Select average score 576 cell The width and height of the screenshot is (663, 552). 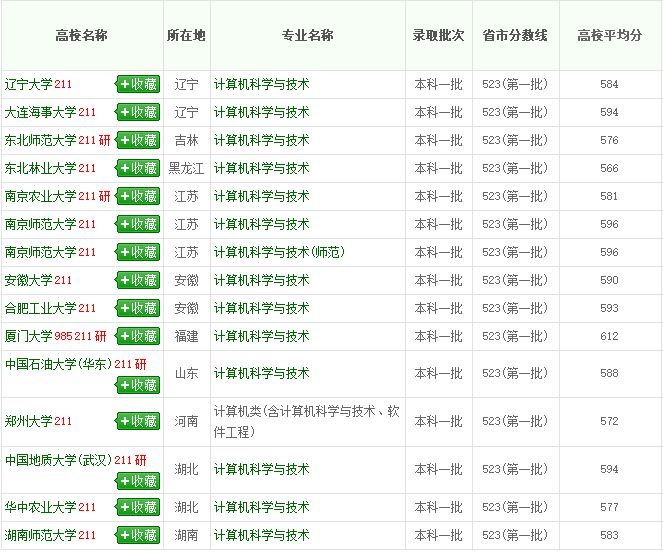[609, 140]
